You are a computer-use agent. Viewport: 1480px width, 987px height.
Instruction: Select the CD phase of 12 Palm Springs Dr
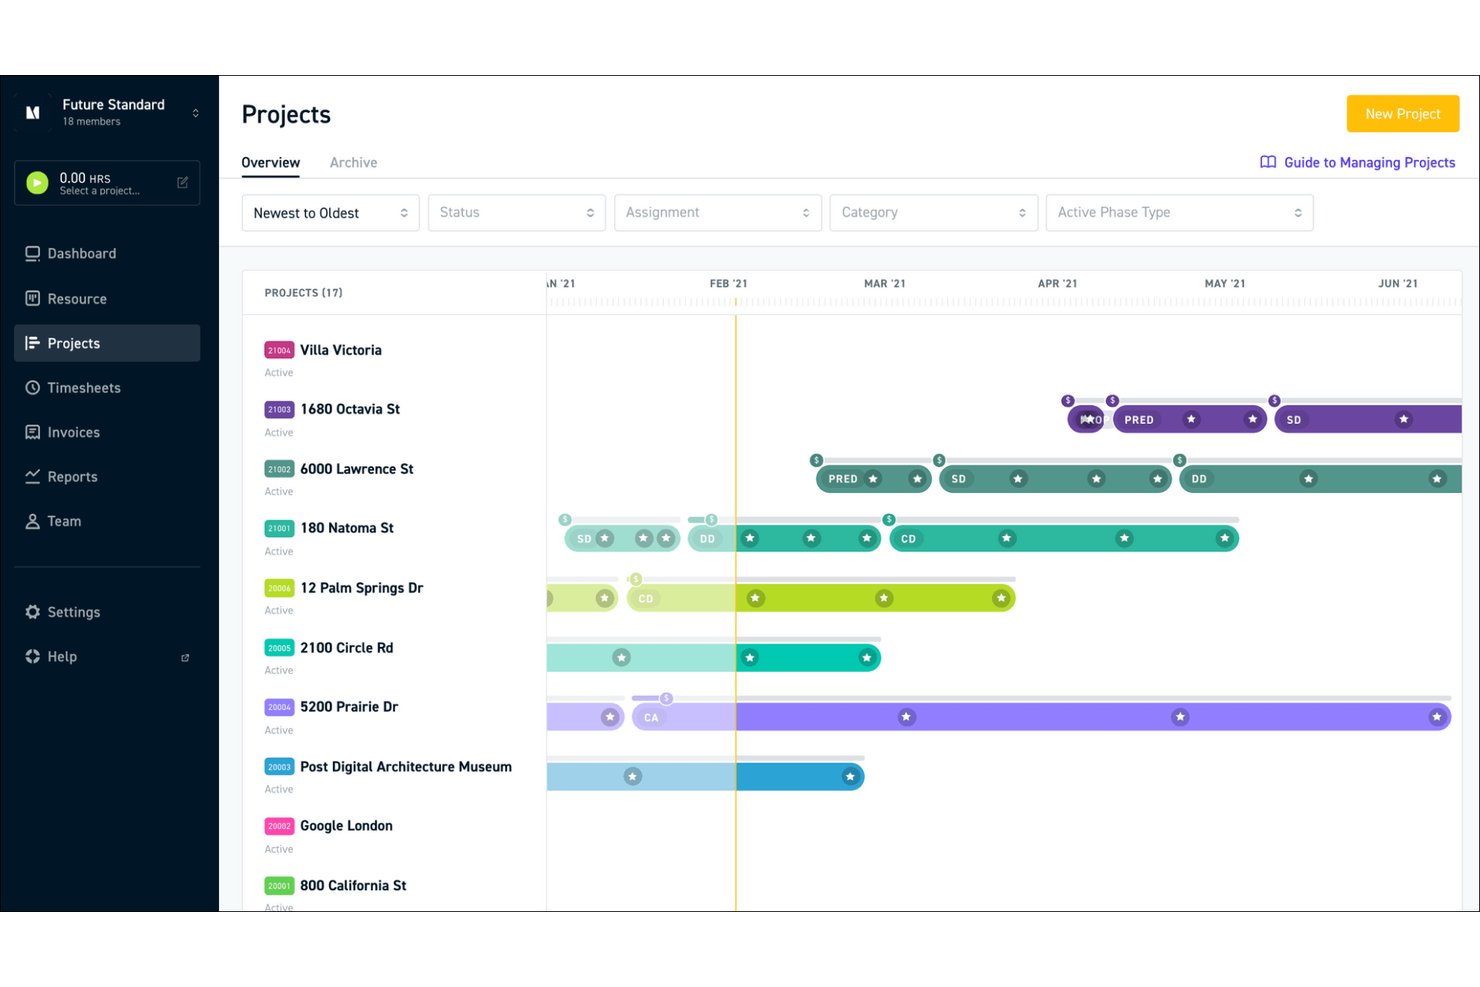click(821, 599)
